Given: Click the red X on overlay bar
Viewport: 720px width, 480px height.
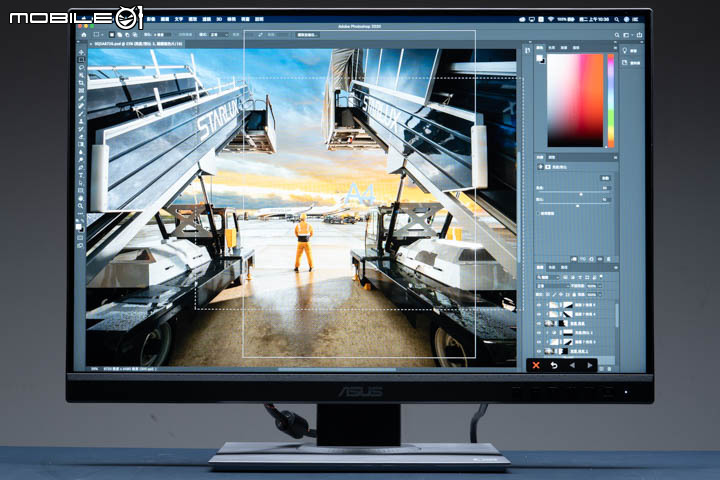Looking at the screenshot, I should tap(536, 365).
